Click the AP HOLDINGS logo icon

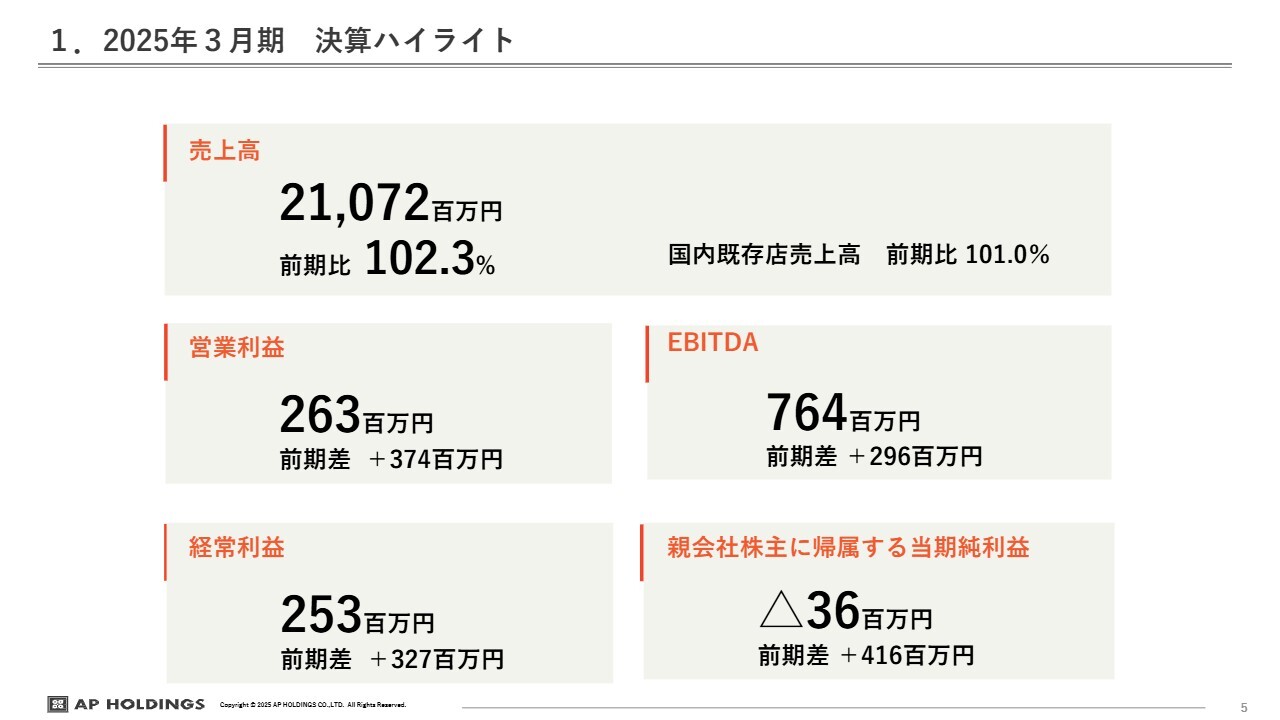[x=57, y=704]
